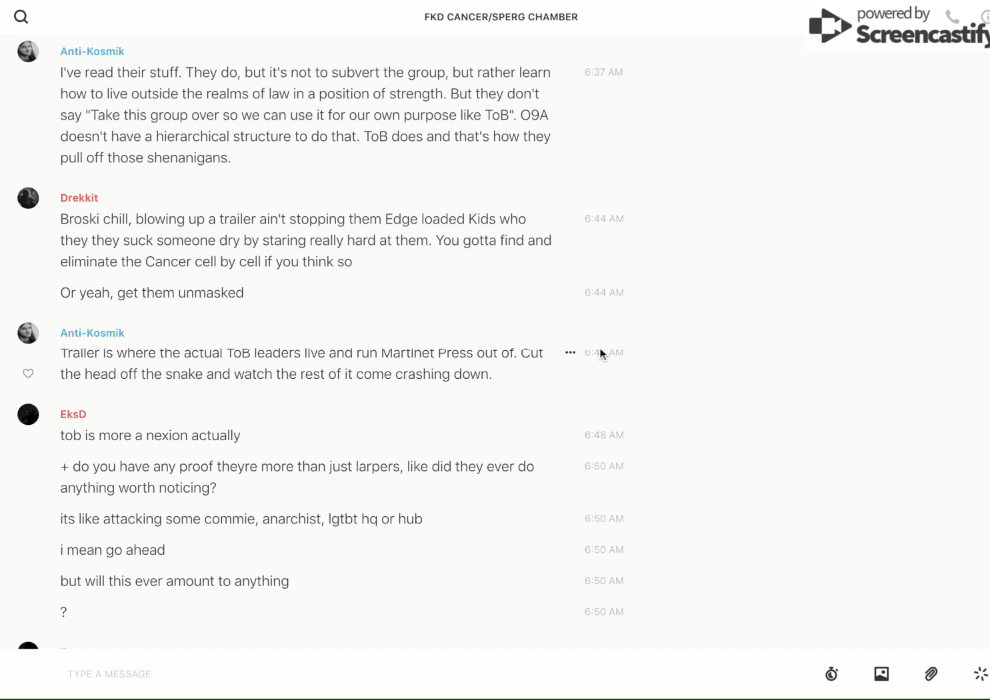
Task: Attach a picture with the image icon
Action: [881, 674]
